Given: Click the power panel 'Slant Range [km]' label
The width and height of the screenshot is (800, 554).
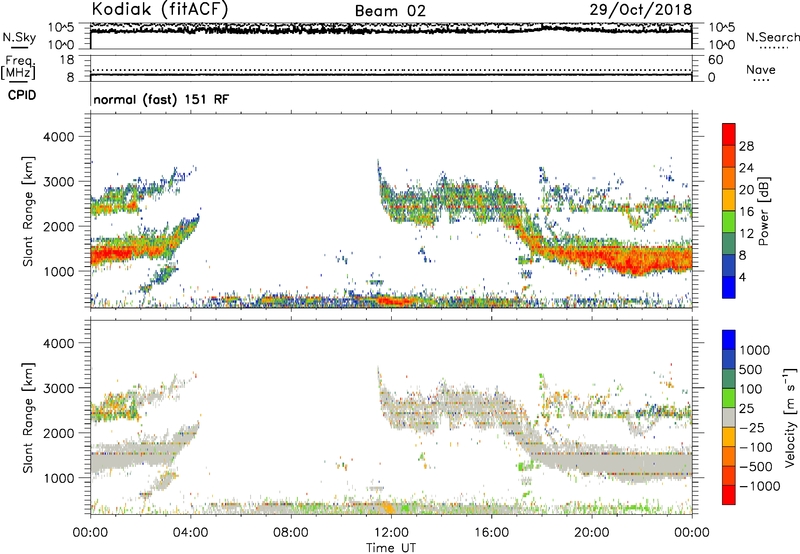Looking at the screenshot, I should (28, 211).
